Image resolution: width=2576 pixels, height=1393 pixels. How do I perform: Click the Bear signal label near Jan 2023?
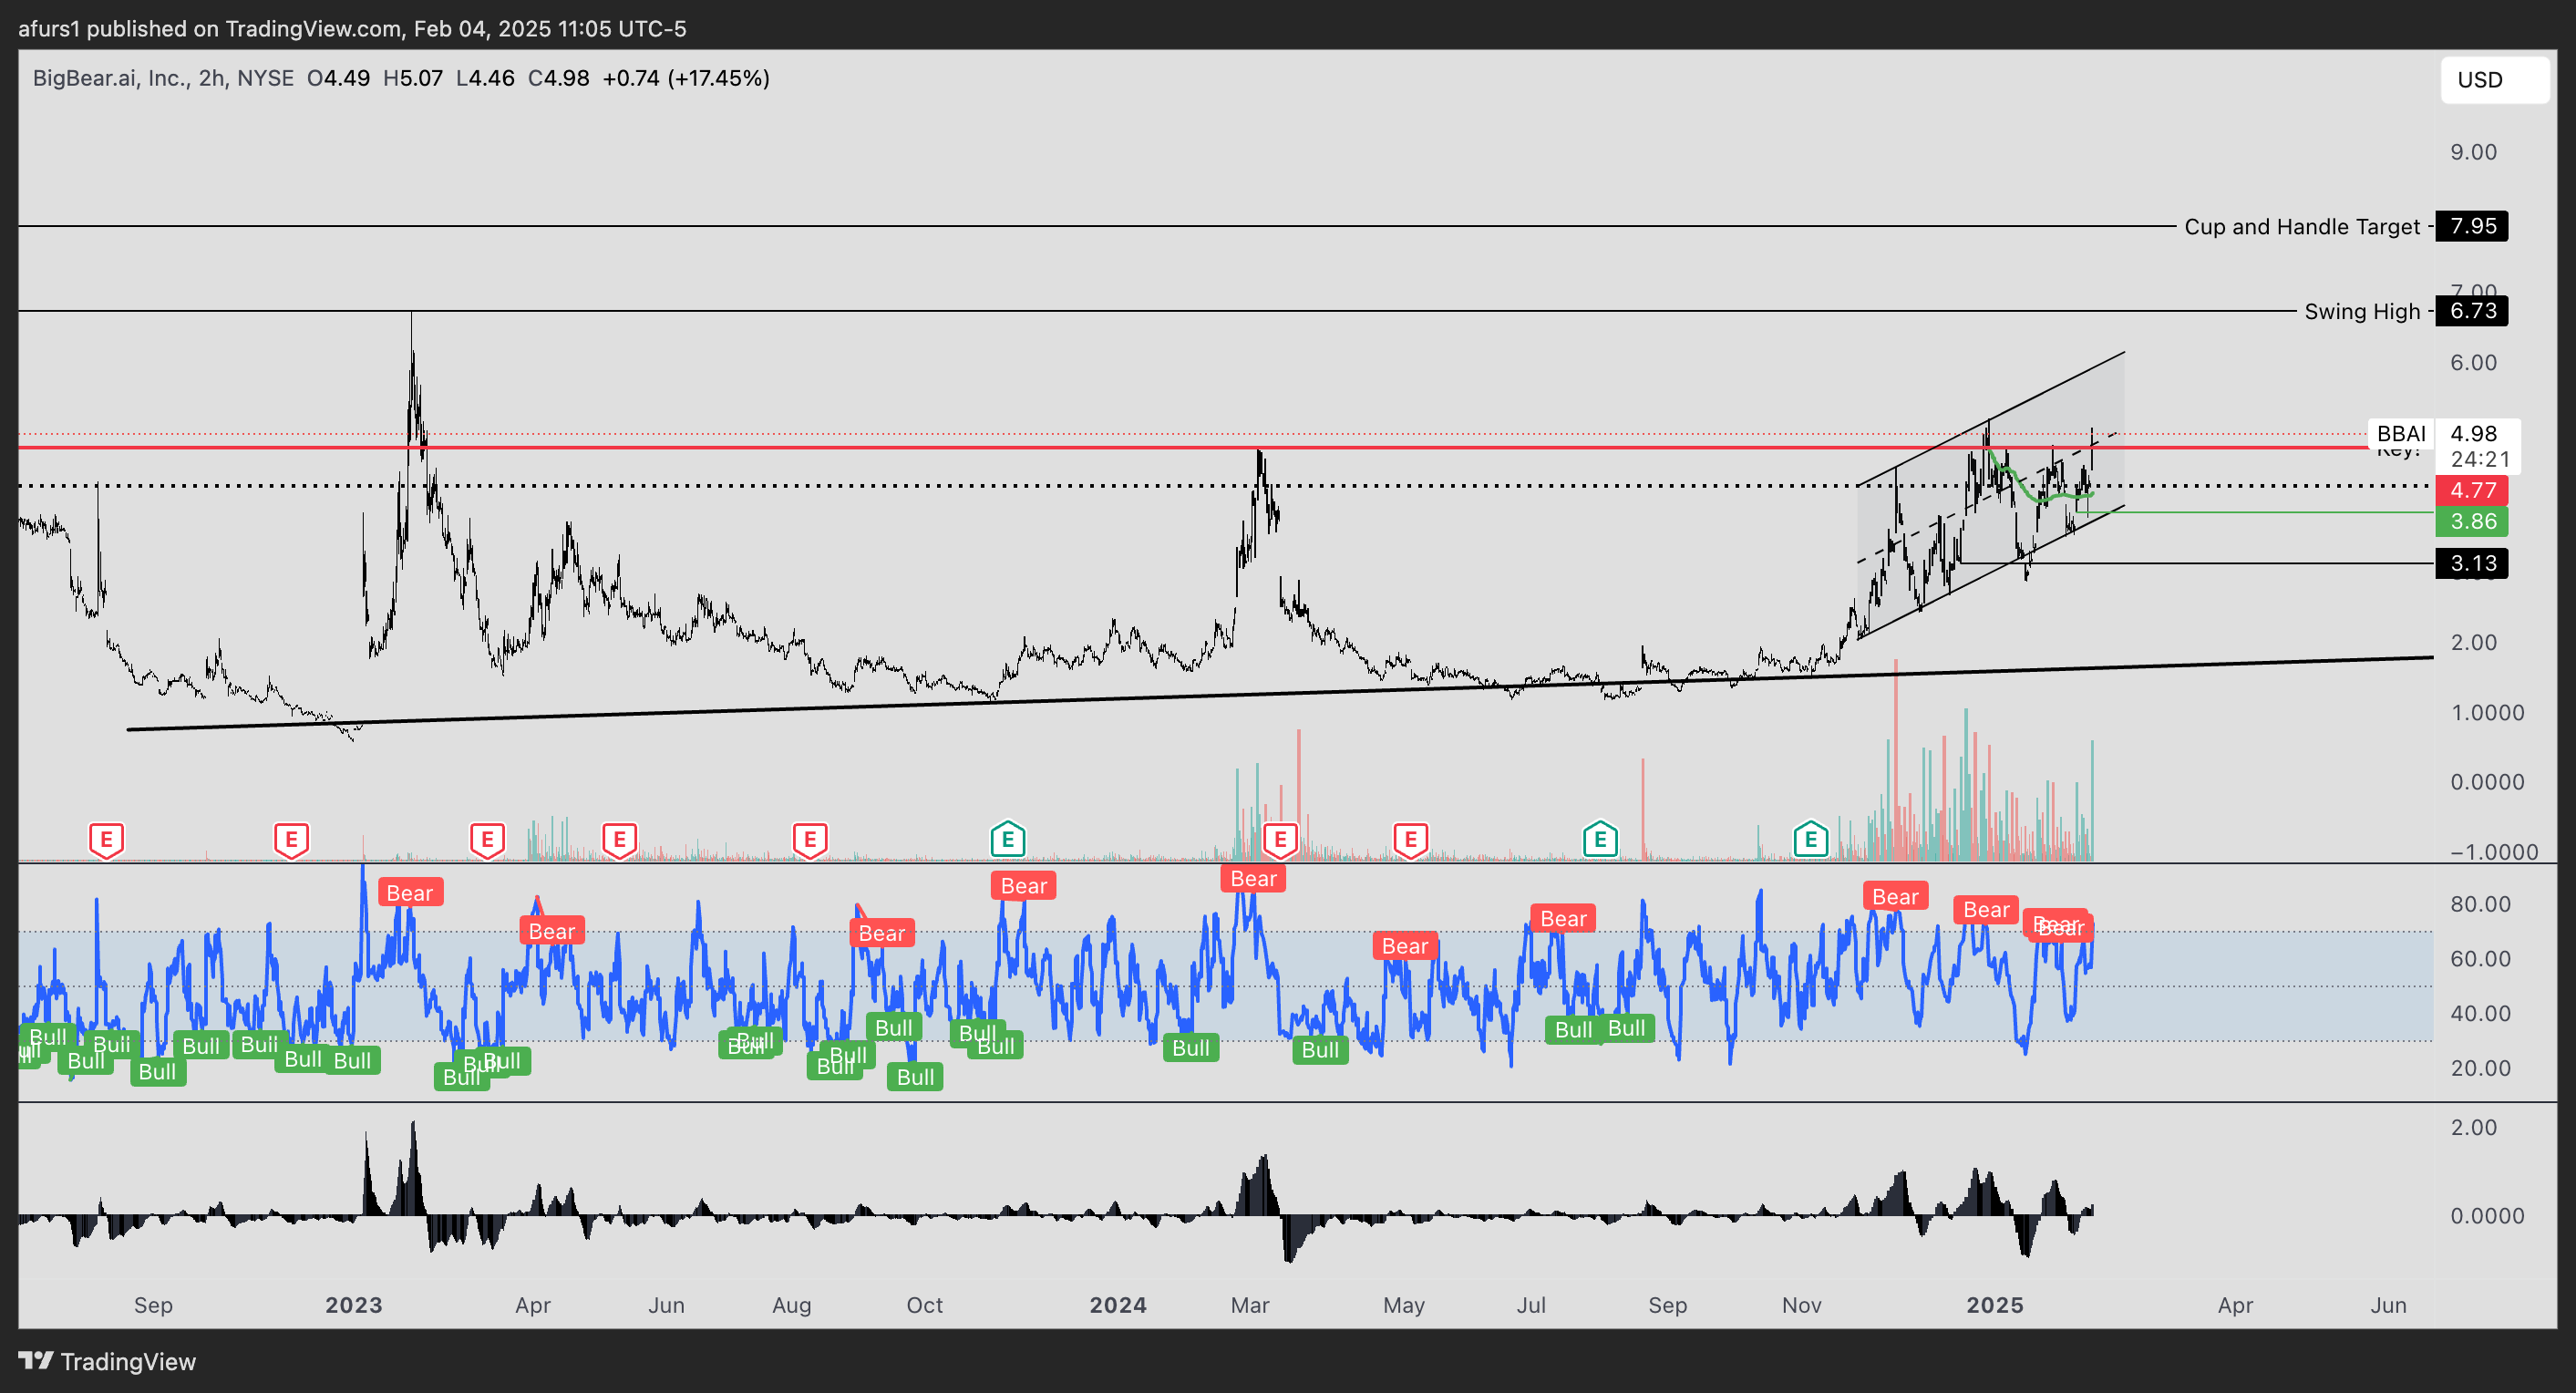click(410, 893)
